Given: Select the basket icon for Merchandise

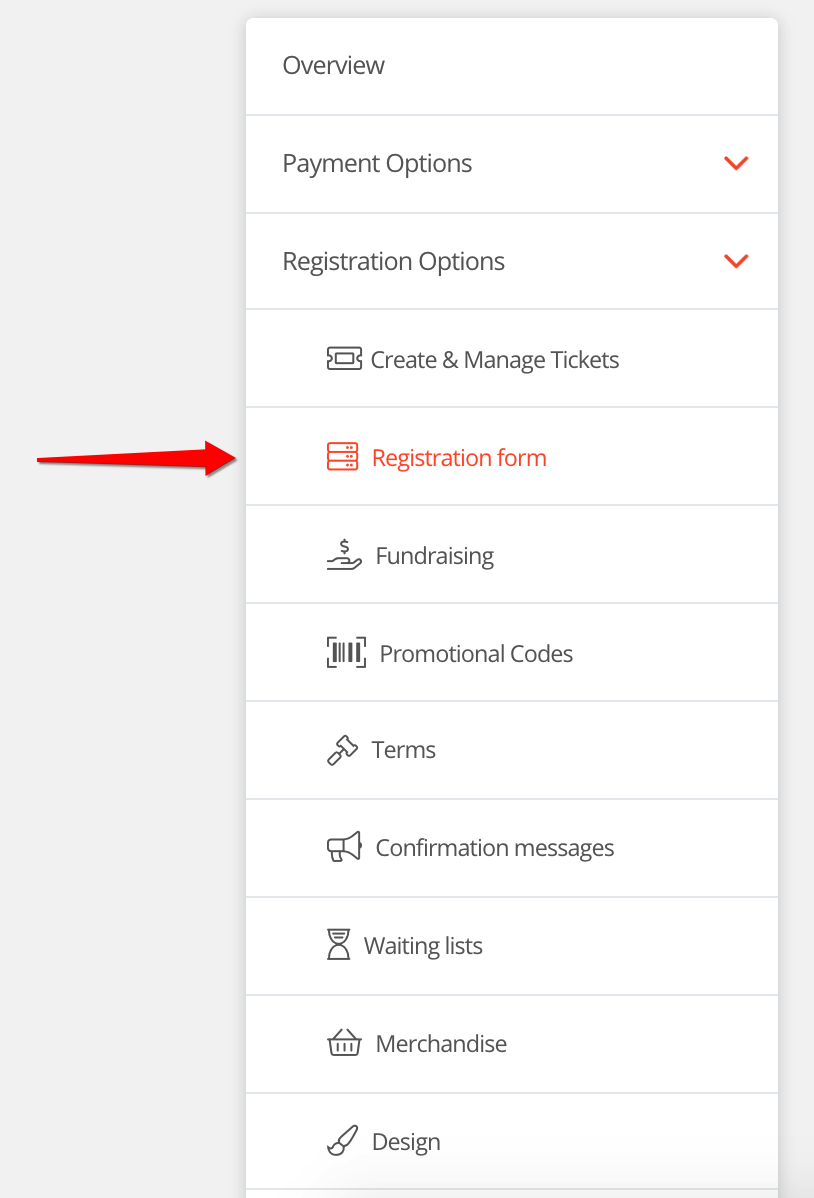Looking at the screenshot, I should 344,1042.
